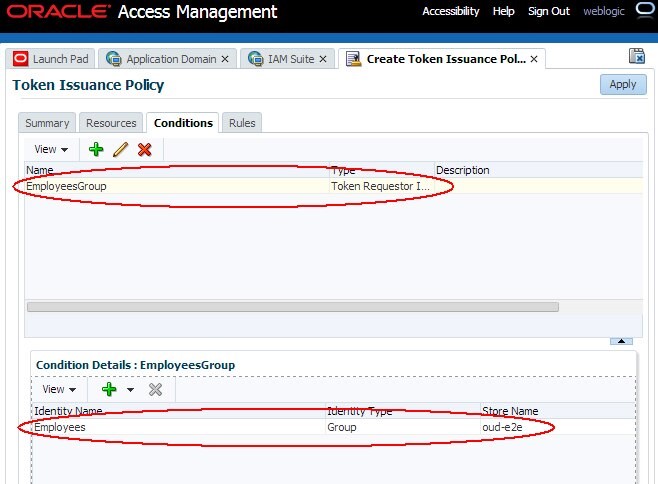Close the IAM Suite tab
The image size is (658, 484).
[323, 59]
